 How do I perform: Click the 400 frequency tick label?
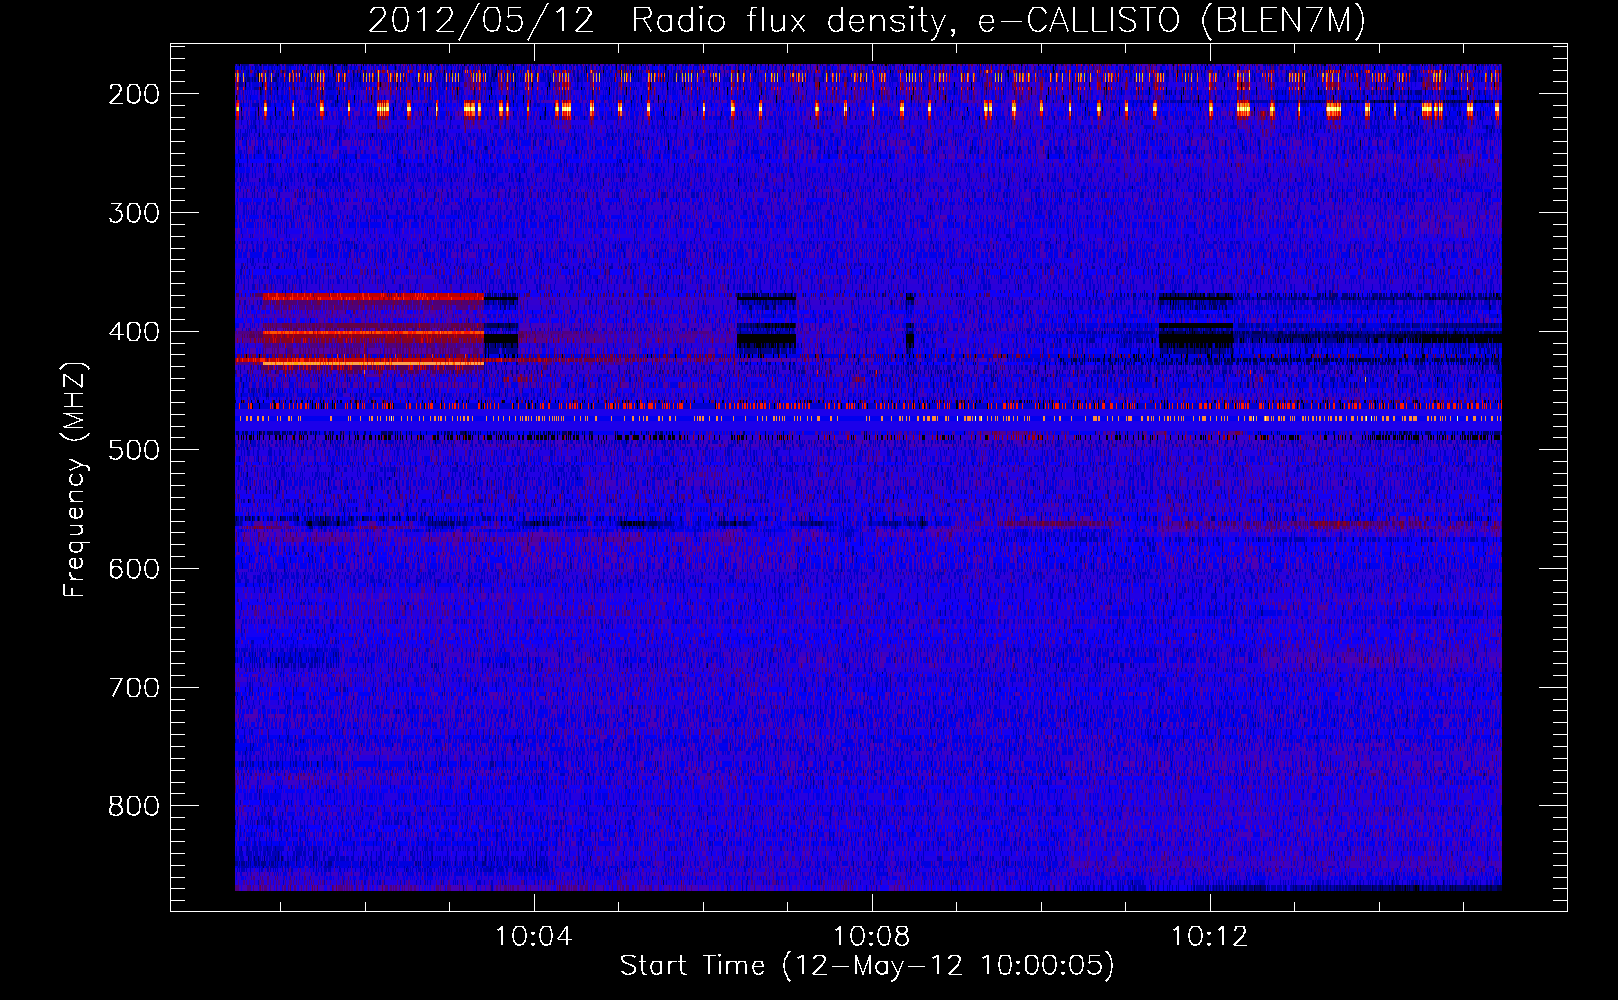pyautogui.click(x=133, y=332)
